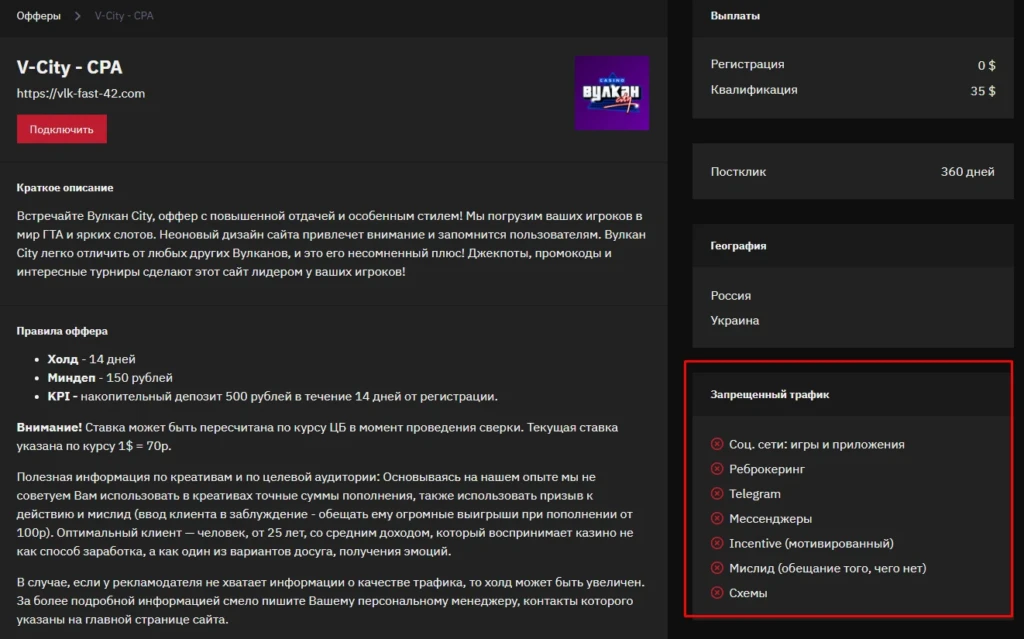The width and height of the screenshot is (1024, 639).
Task: Click the red X icon beside Реброкеринг
Action: tap(717, 469)
